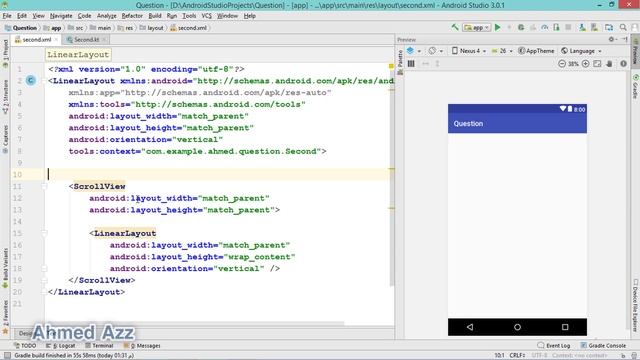Click the class gutter icon on line 2
640x360 pixels.
31,80
